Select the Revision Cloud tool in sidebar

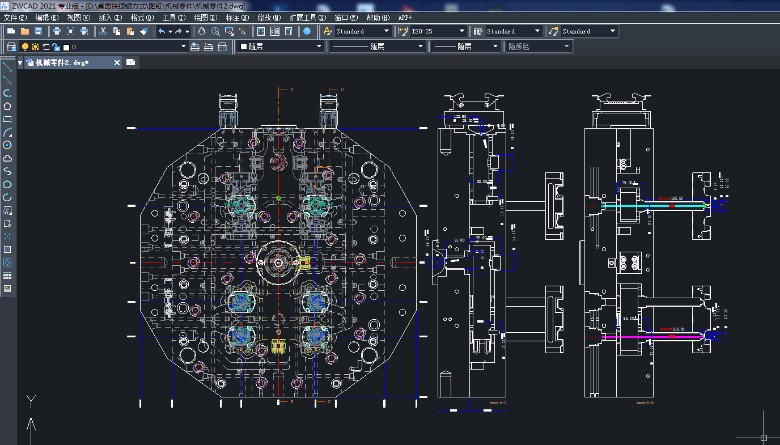click(x=7, y=158)
